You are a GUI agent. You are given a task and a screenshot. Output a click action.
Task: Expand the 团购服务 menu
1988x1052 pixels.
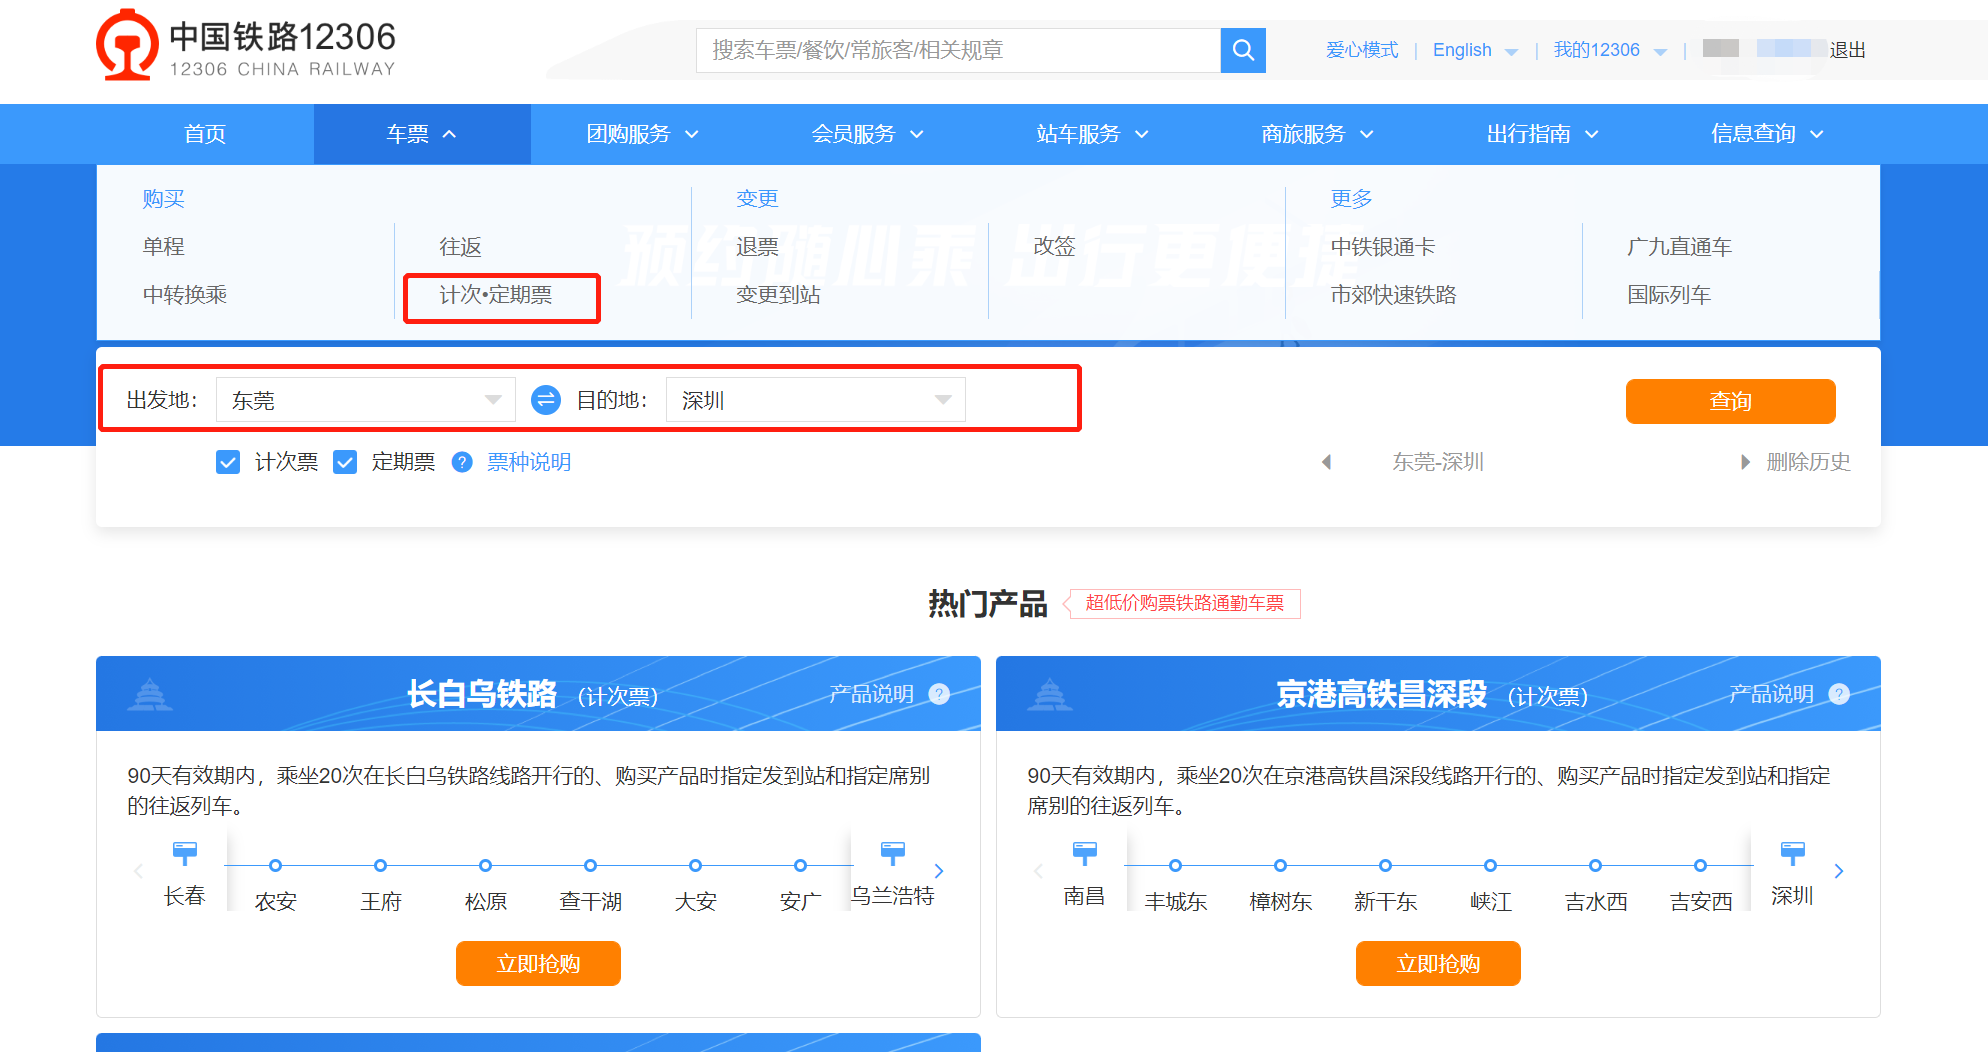click(642, 134)
